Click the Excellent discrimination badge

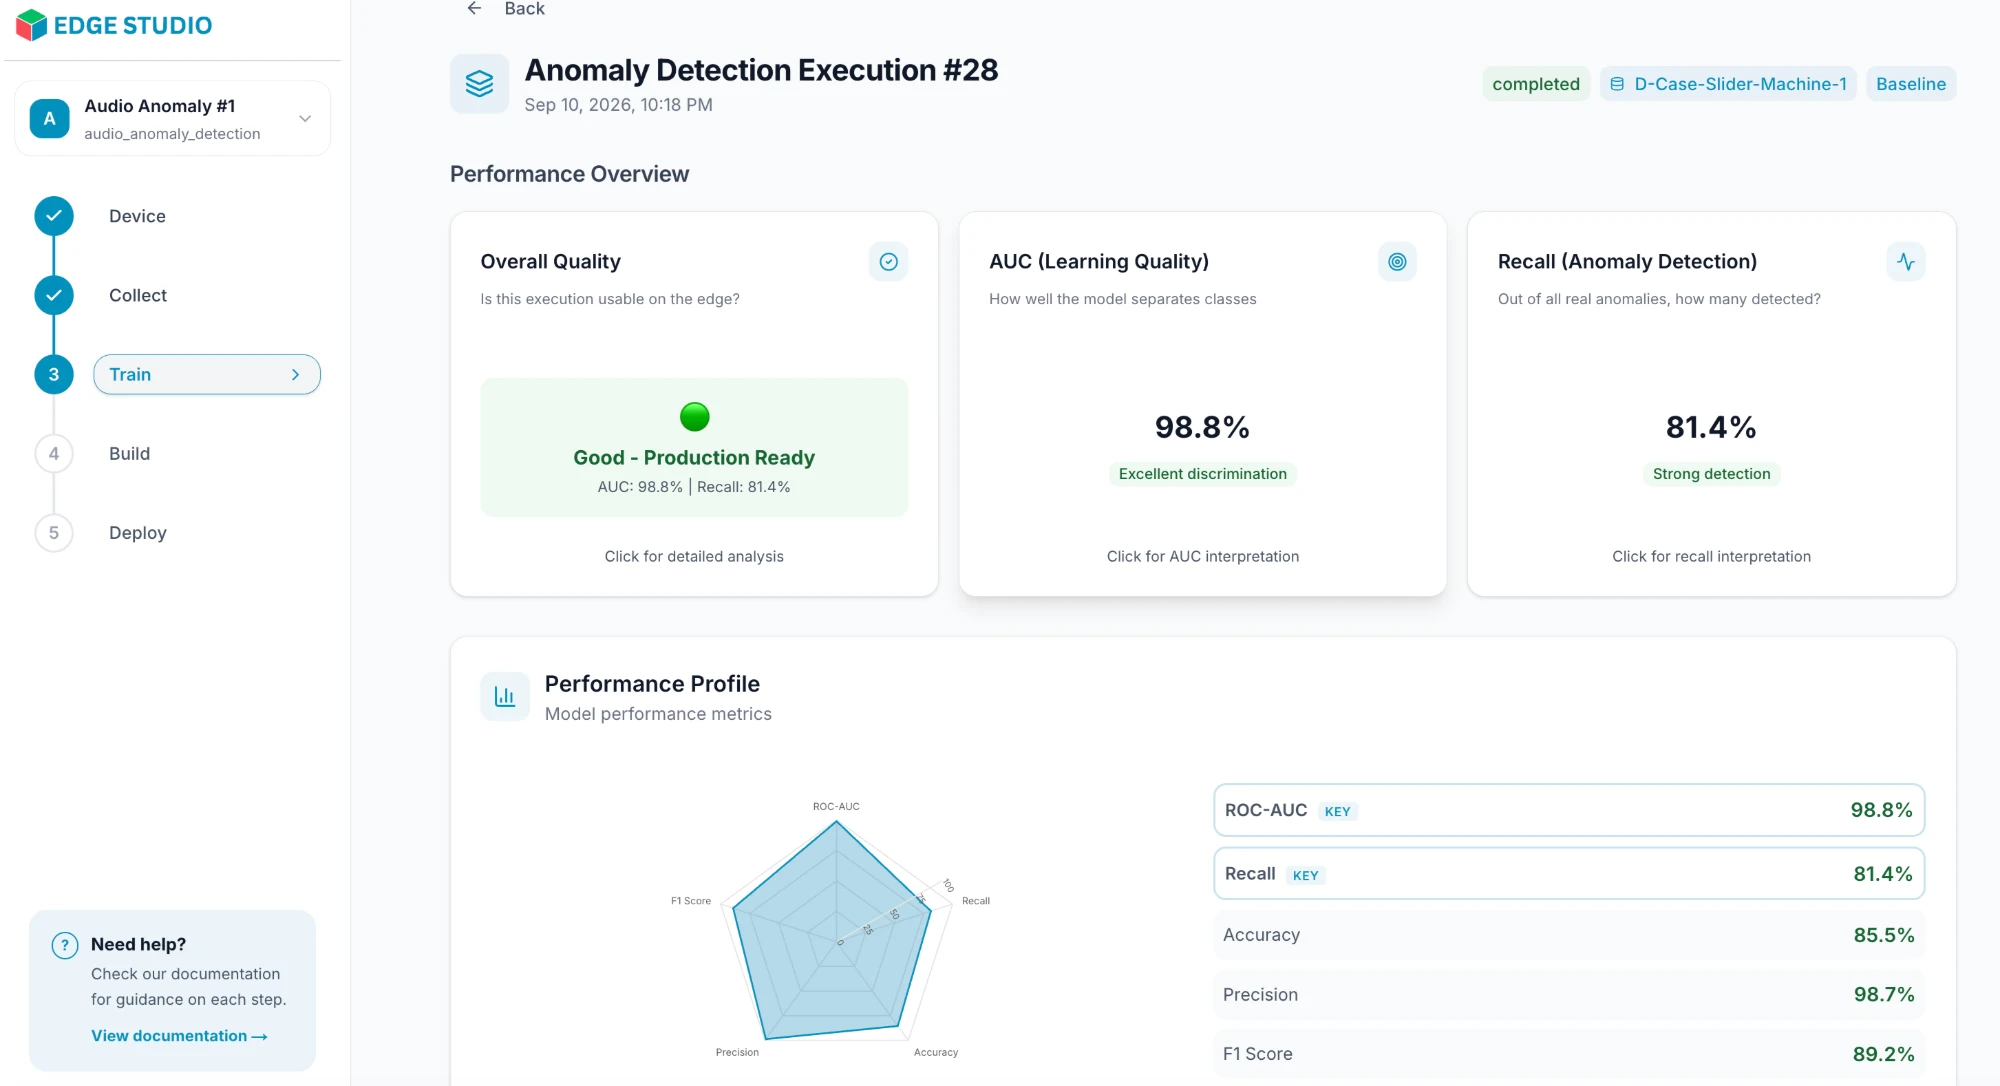(x=1202, y=474)
